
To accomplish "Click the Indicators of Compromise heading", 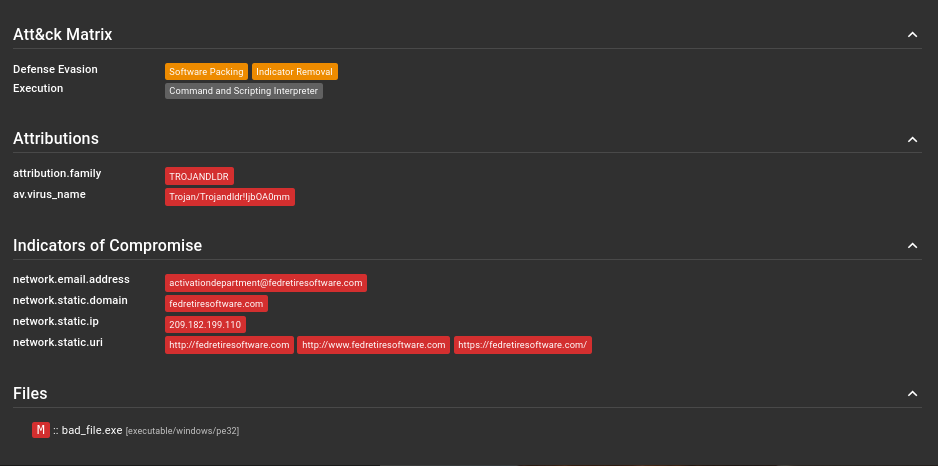I will pyautogui.click(x=108, y=245).
